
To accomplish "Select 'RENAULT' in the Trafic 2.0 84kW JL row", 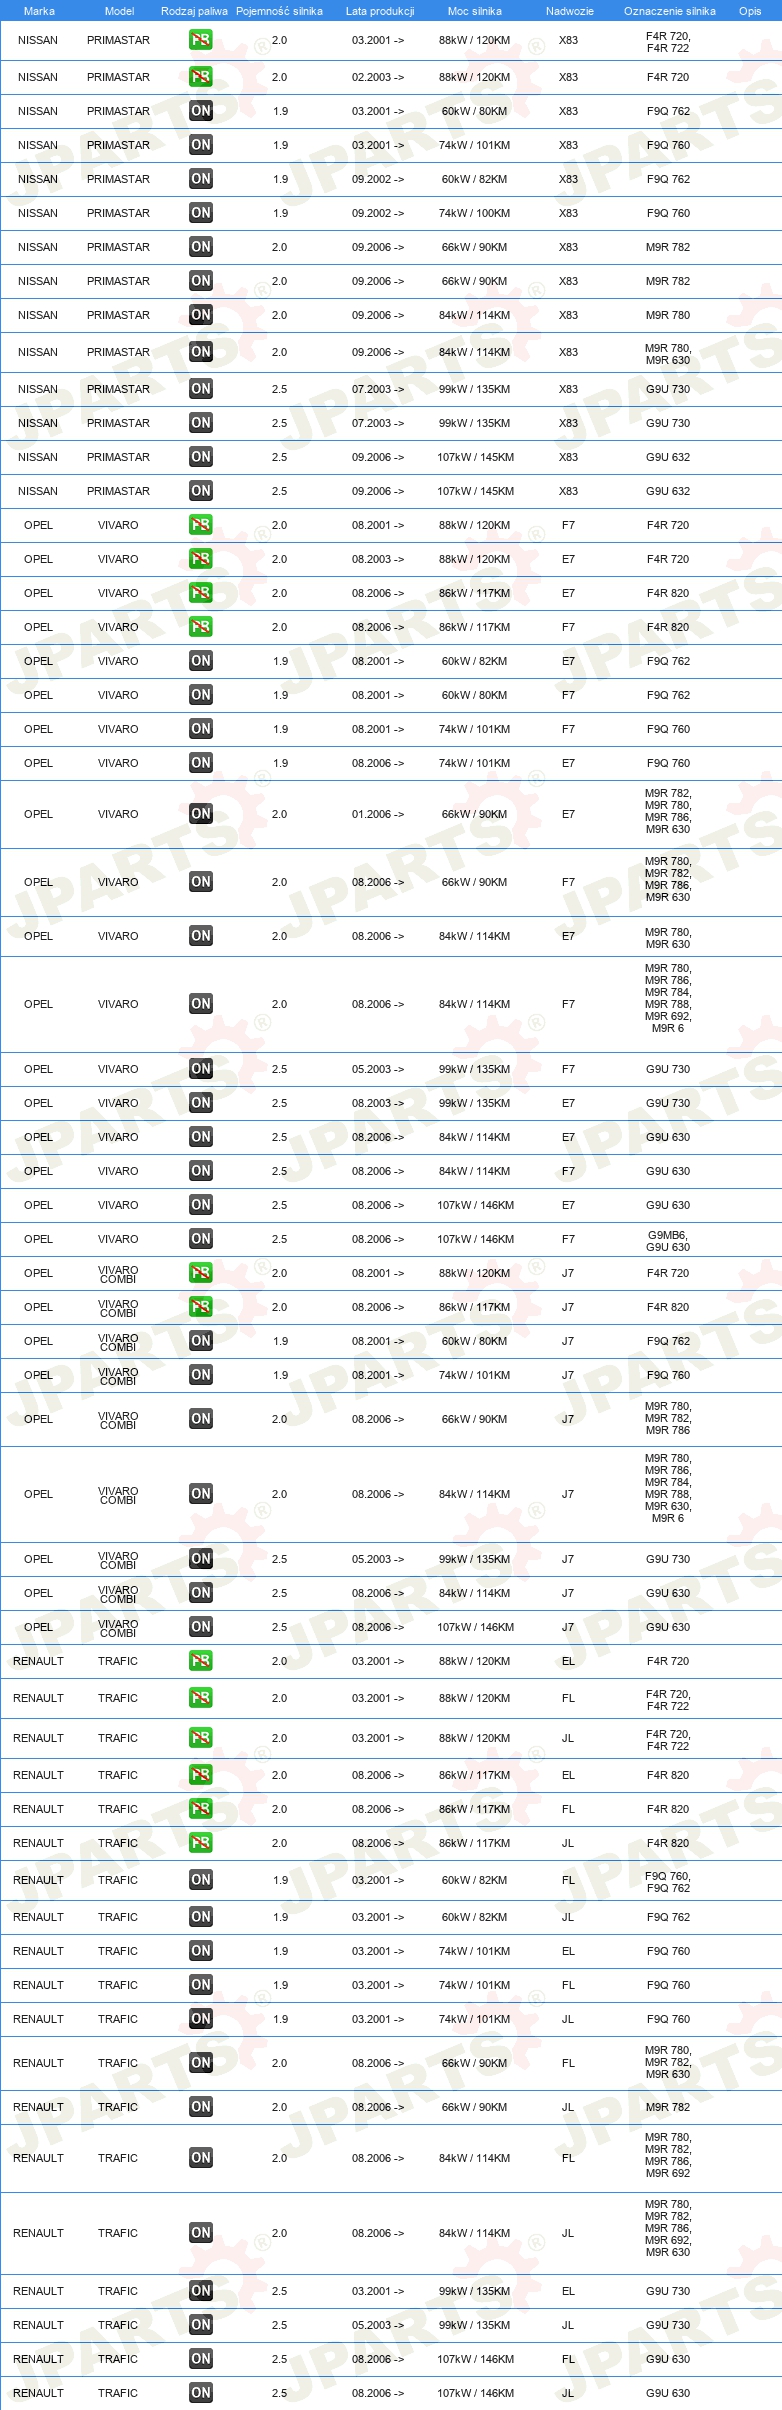I will click(x=38, y=2233).
